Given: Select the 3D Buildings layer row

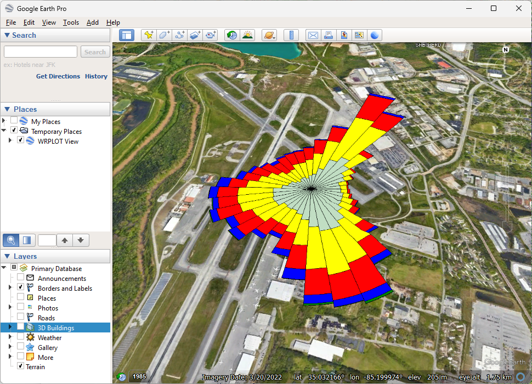Looking at the screenshot, I should point(56,327).
